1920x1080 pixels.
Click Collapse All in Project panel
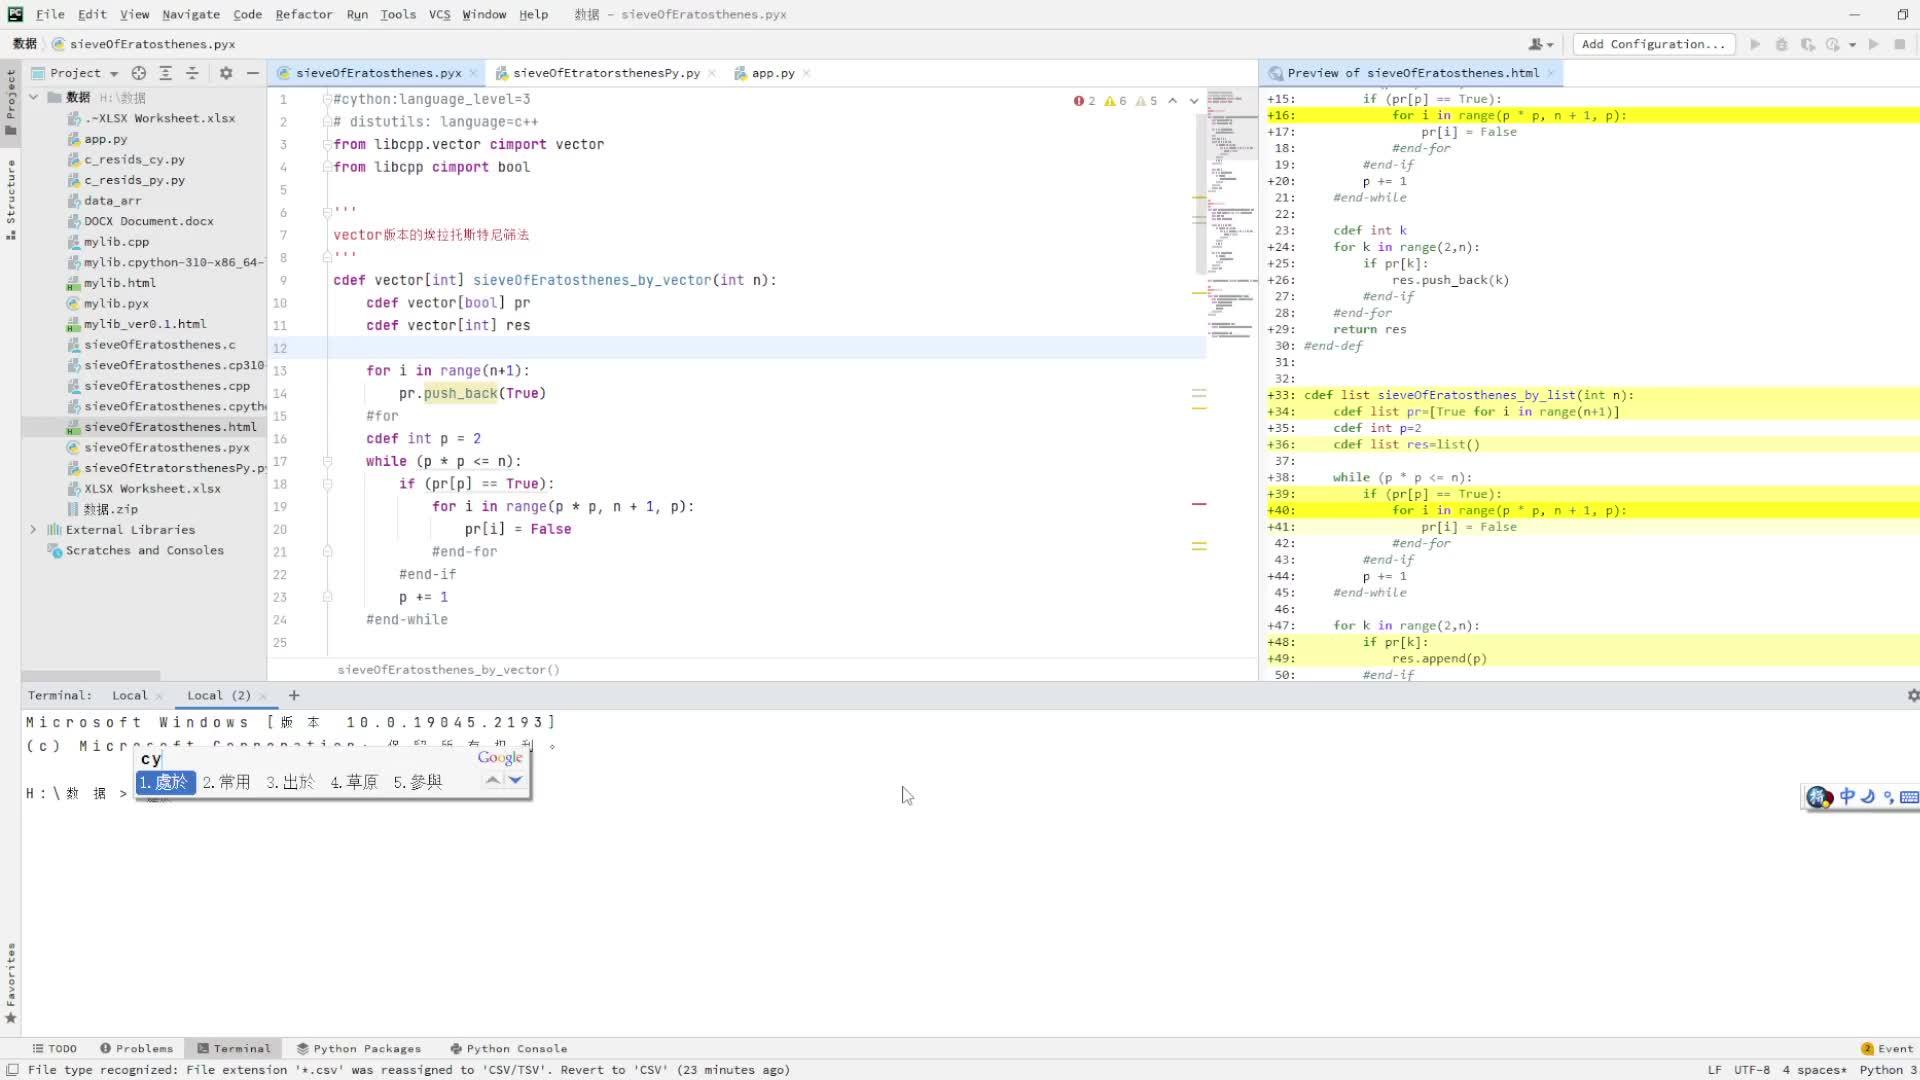pos(192,73)
